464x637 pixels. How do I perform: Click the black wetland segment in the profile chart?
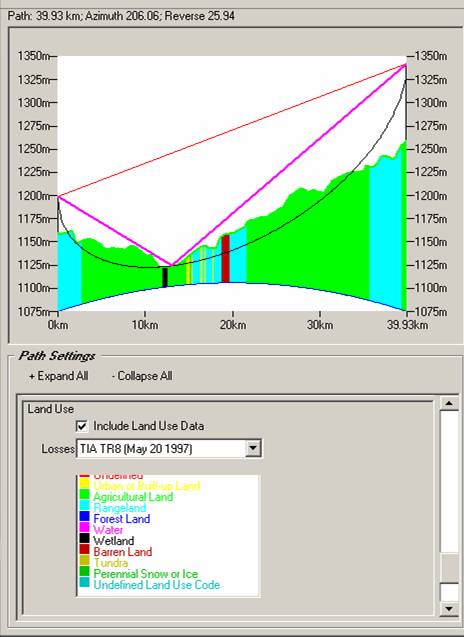point(165,277)
